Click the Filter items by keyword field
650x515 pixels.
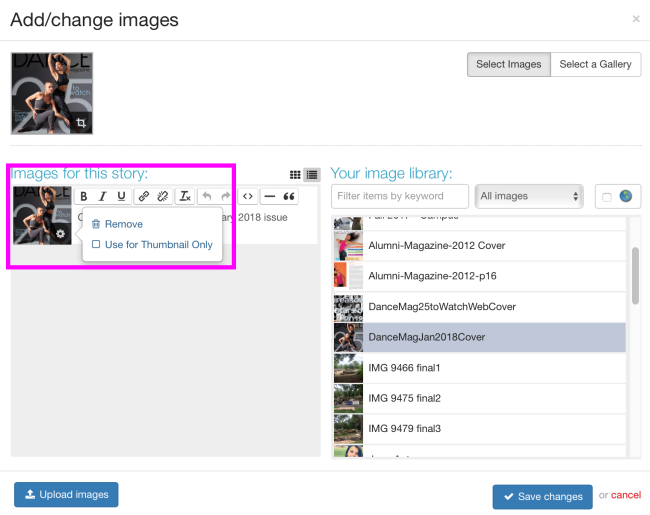click(x=400, y=196)
